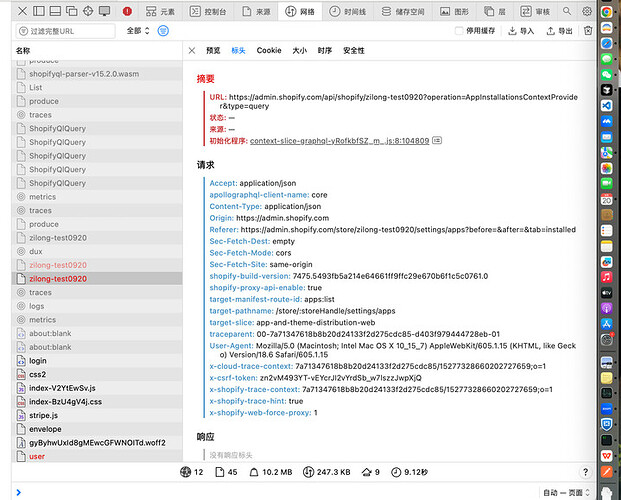Image resolution: width=621 pixels, height=500 pixels.
Task: Open WeChat from the Dock
Action: pyautogui.click(x=606, y=74)
